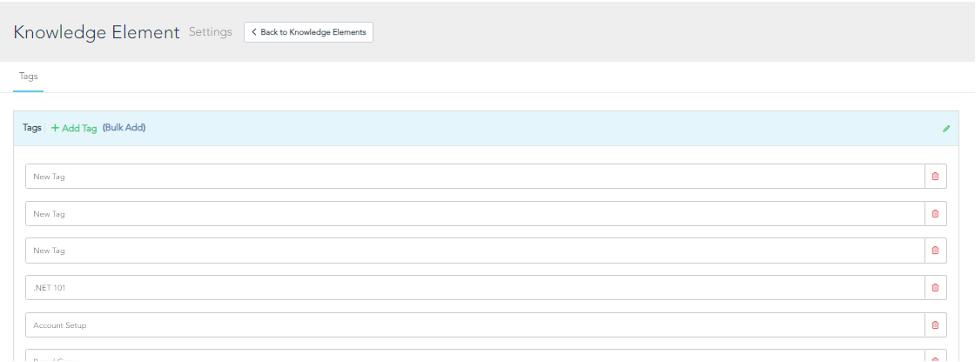Click the + Add Tag link
977x362 pixels.
[x=74, y=128]
